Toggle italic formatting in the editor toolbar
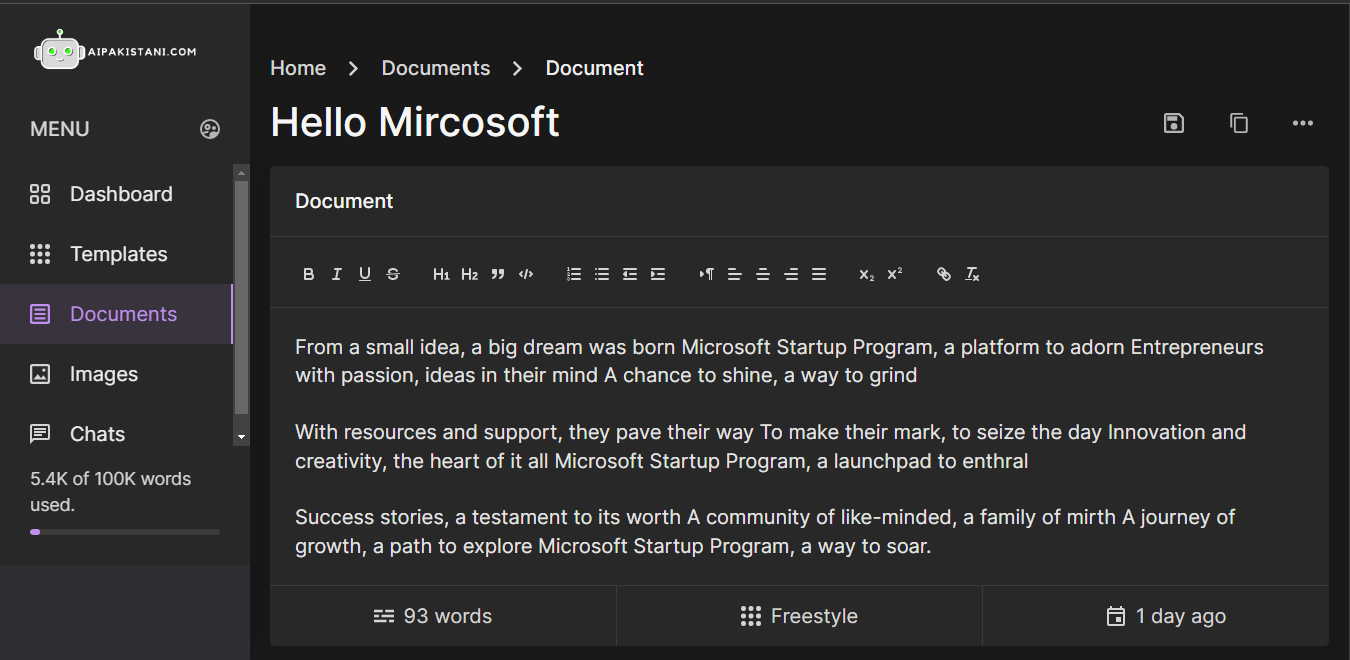Image resolution: width=1350 pixels, height=660 pixels. pos(337,274)
